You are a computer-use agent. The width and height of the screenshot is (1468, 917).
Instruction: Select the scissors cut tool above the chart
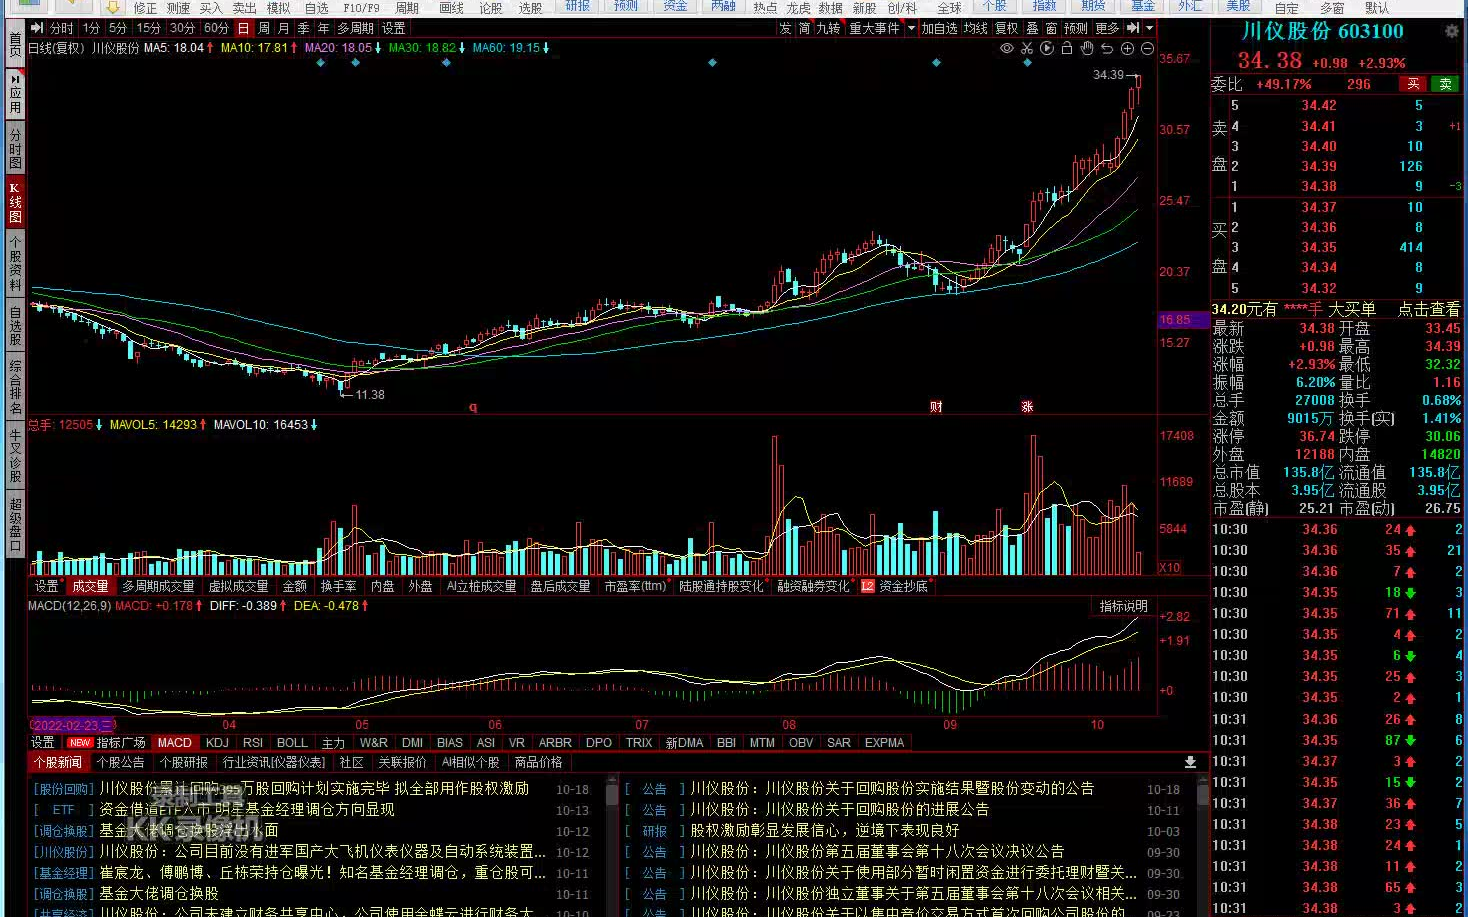(x=1027, y=48)
